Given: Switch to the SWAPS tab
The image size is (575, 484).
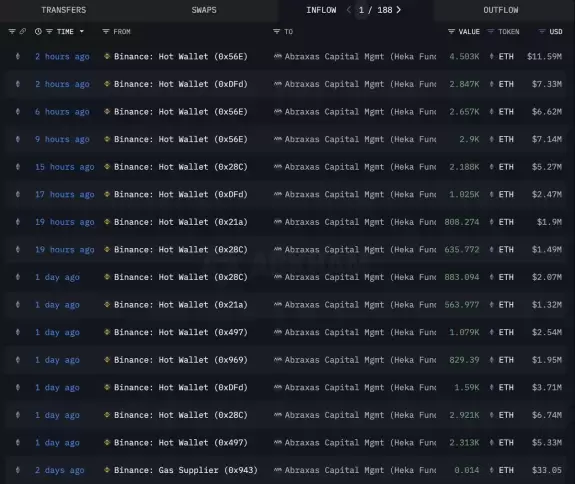Looking at the screenshot, I should pyautogui.click(x=204, y=10).
